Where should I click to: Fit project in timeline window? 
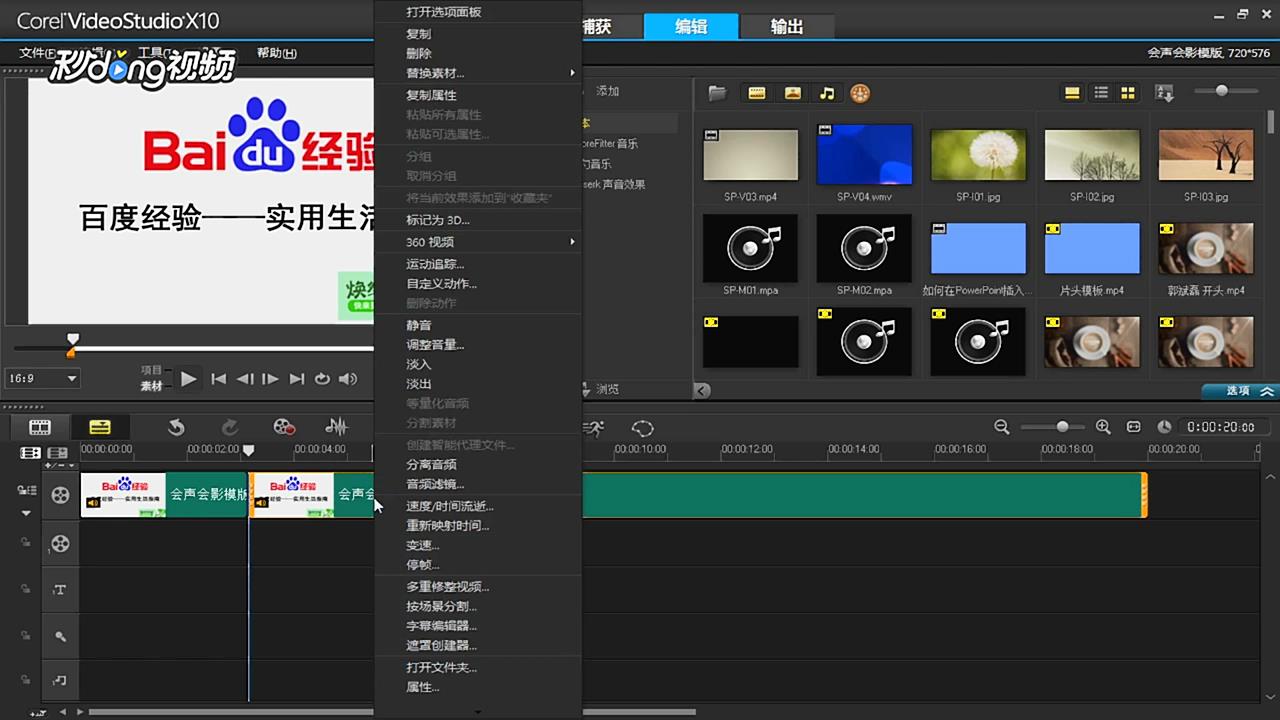1134,427
